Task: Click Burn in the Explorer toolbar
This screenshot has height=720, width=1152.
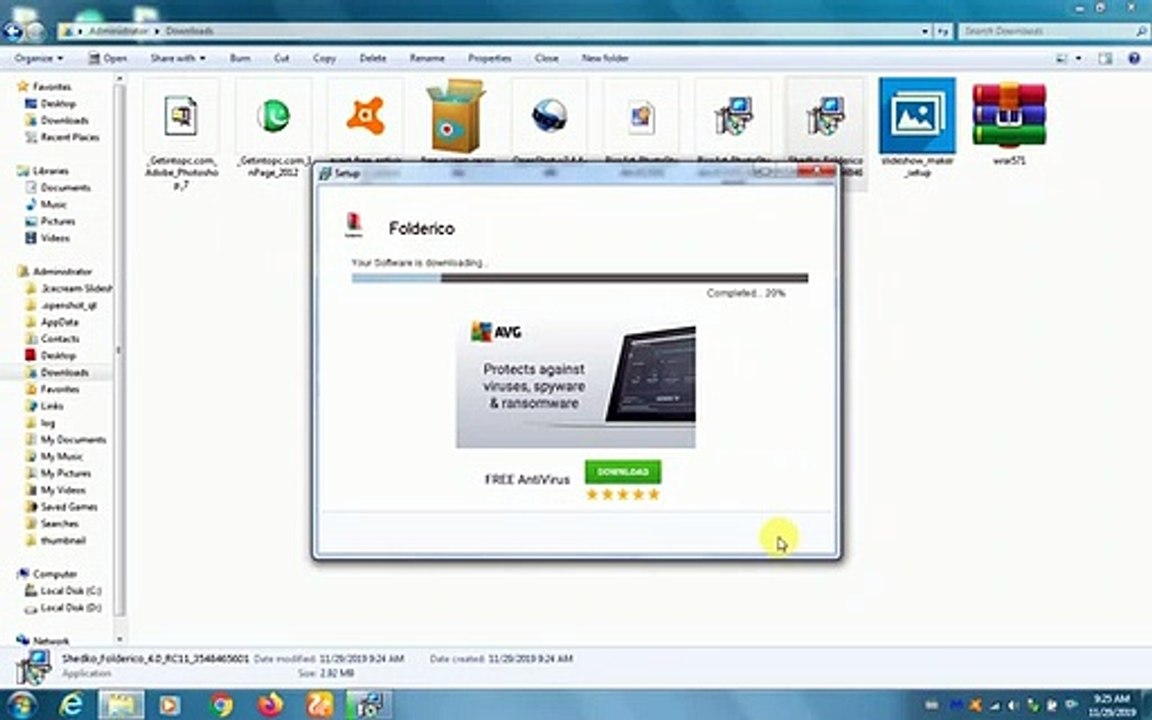Action: point(240,58)
